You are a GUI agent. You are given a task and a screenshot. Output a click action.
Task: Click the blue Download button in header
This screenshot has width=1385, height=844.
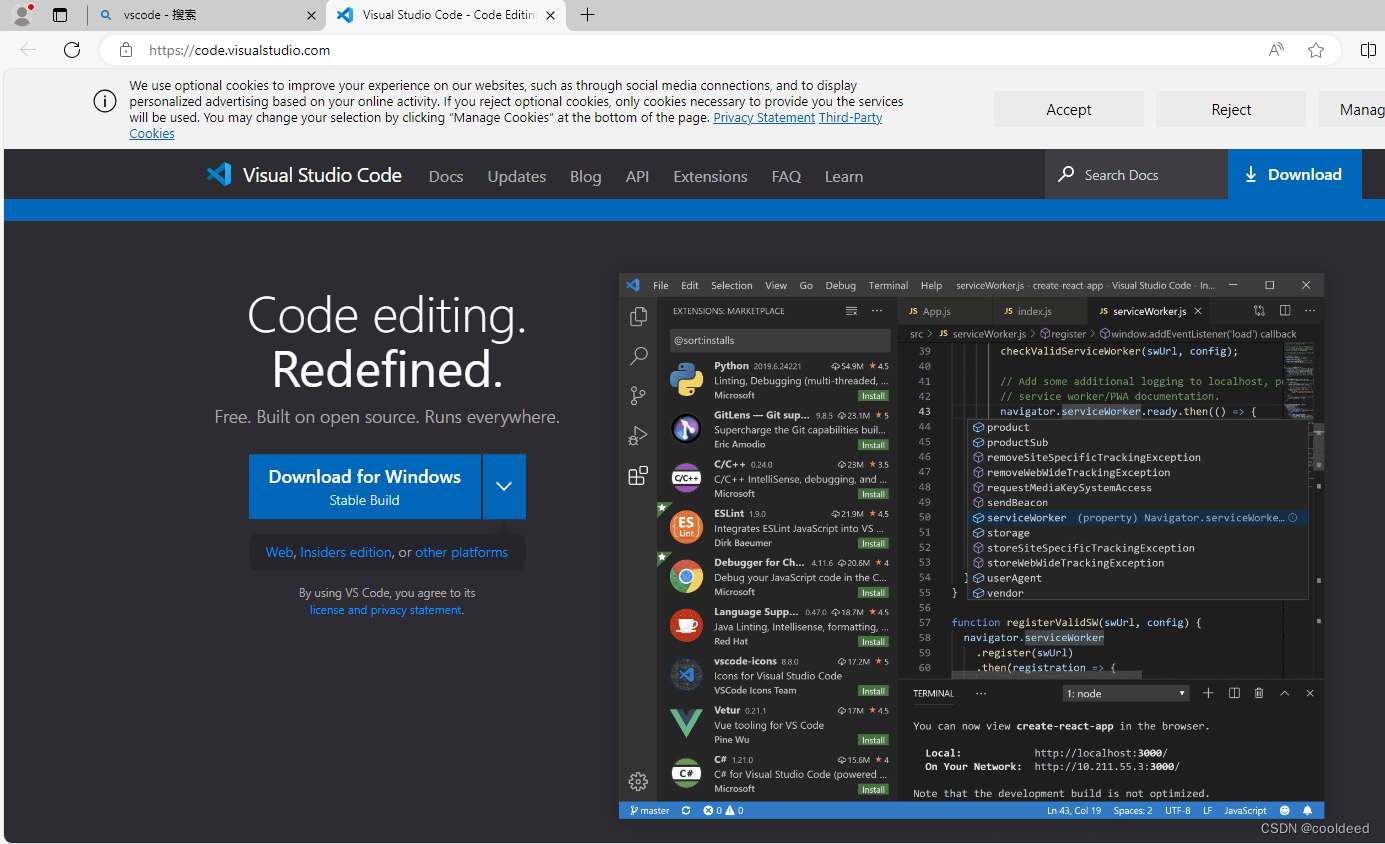pyautogui.click(x=1295, y=175)
